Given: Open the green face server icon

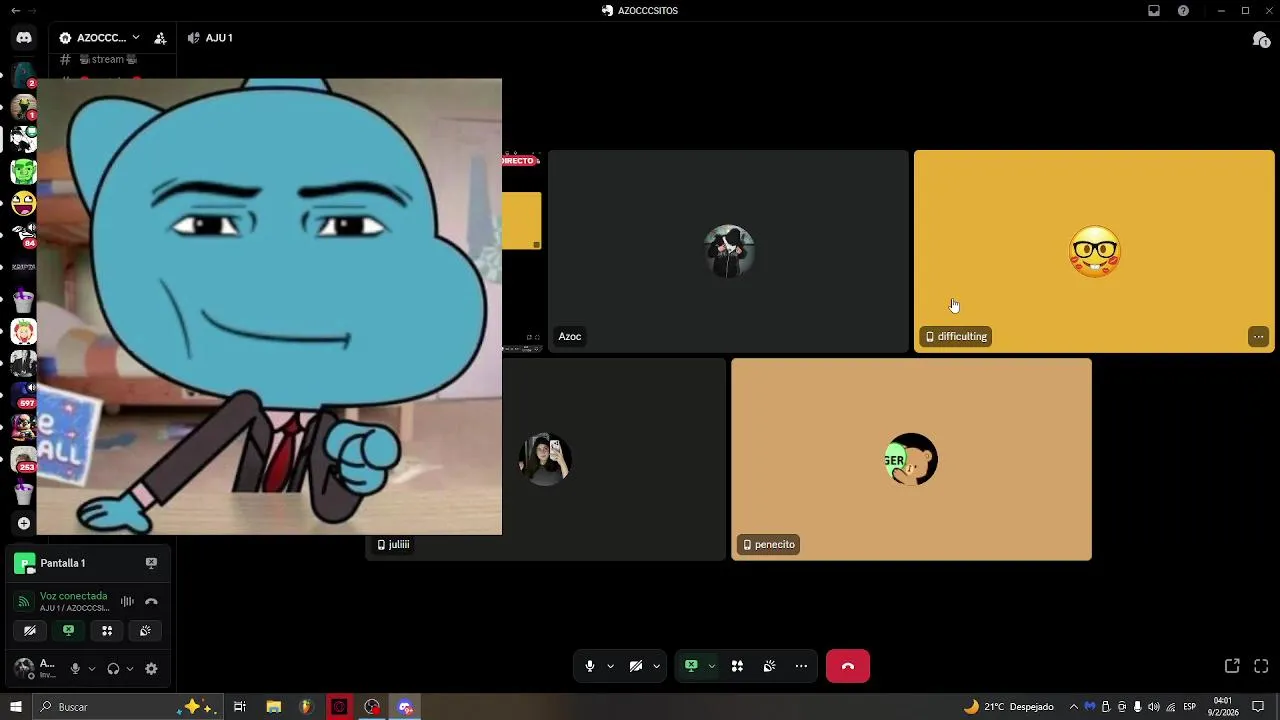Looking at the screenshot, I should [24, 171].
